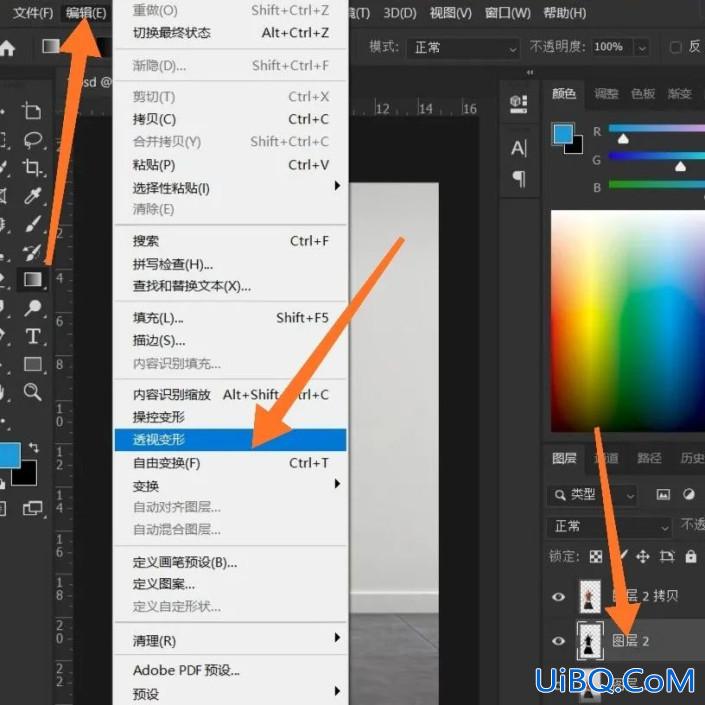705x705 pixels.
Task: Click the 不透明度 100% value field
Action: click(611, 47)
